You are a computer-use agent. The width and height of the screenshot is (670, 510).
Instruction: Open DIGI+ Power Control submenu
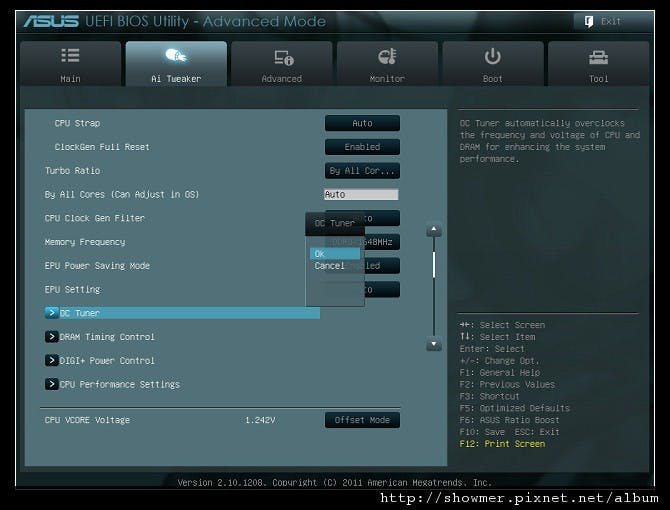coord(107,361)
